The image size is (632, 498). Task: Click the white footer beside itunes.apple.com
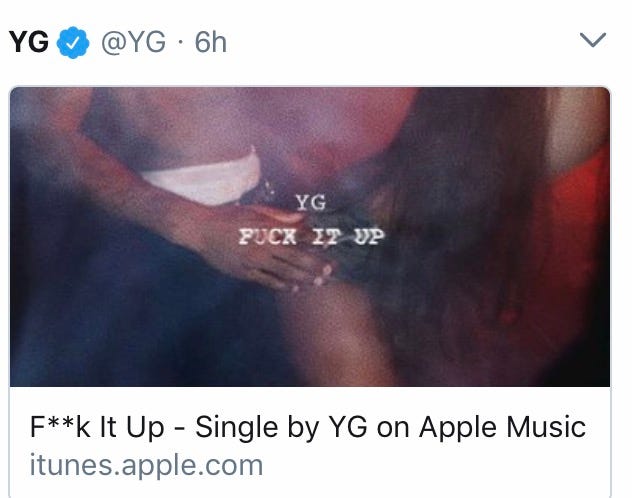tap(435, 466)
